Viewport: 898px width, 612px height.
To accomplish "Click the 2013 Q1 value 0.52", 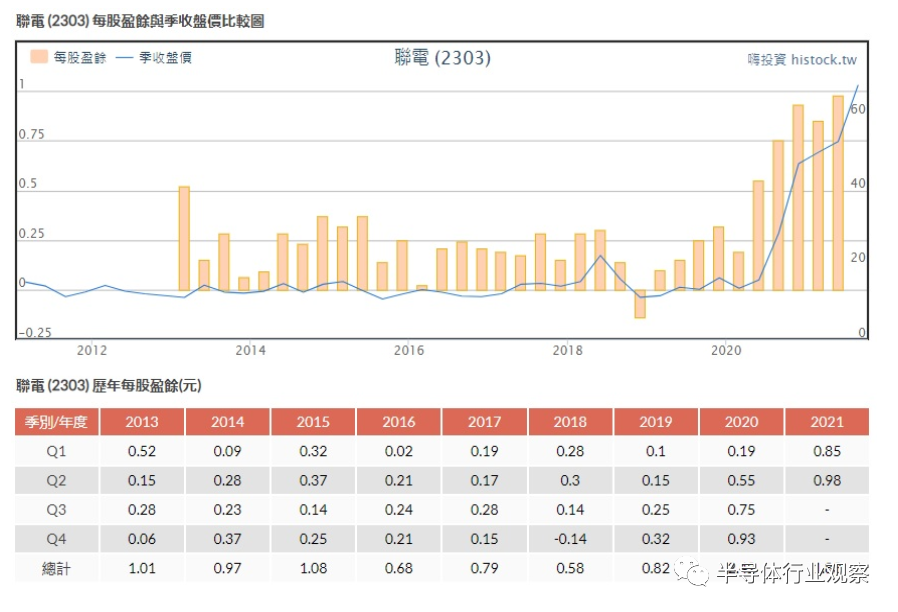I will tap(142, 451).
